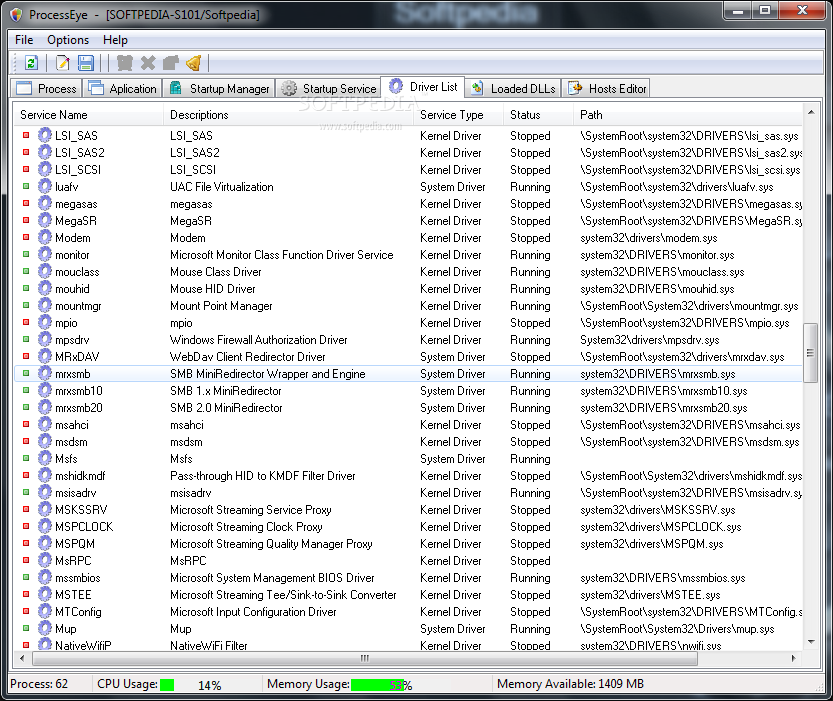Select the Driver List tab
The image size is (833, 701).
(423, 87)
